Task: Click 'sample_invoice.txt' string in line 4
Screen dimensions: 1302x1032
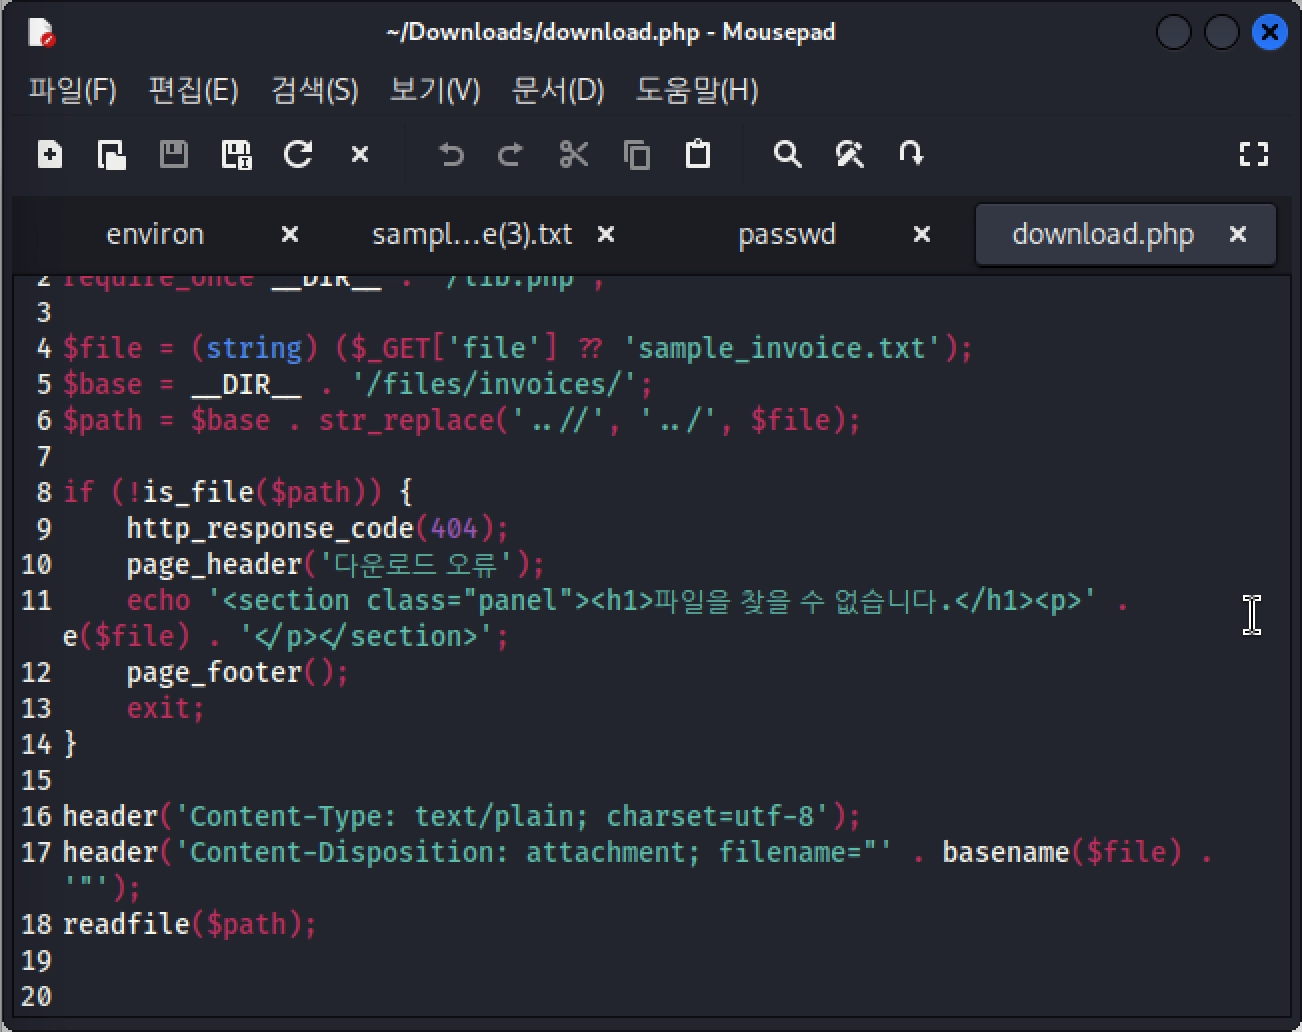Action: pyautogui.click(x=782, y=348)
